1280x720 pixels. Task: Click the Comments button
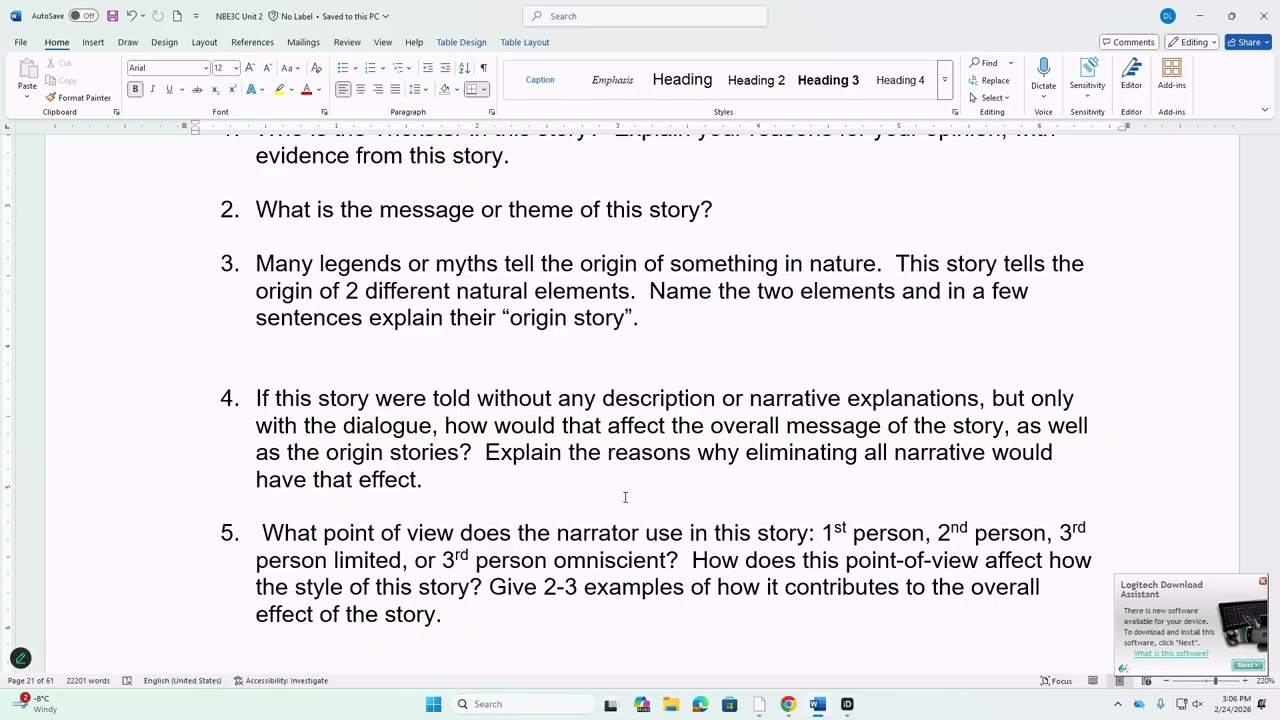[x=1127, y=42]
